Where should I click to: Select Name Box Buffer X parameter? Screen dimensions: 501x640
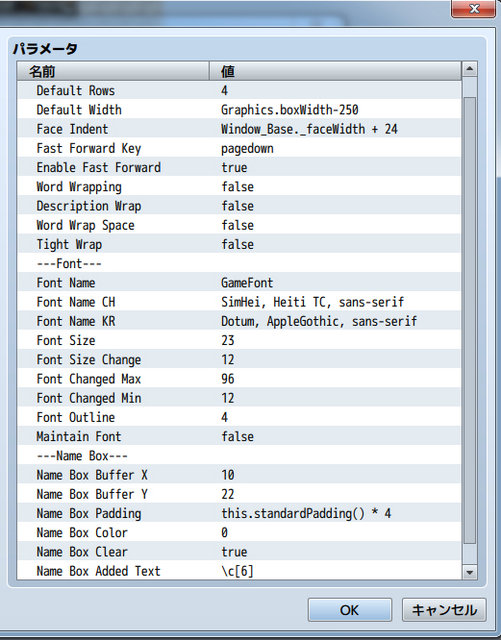click(239, 475)
